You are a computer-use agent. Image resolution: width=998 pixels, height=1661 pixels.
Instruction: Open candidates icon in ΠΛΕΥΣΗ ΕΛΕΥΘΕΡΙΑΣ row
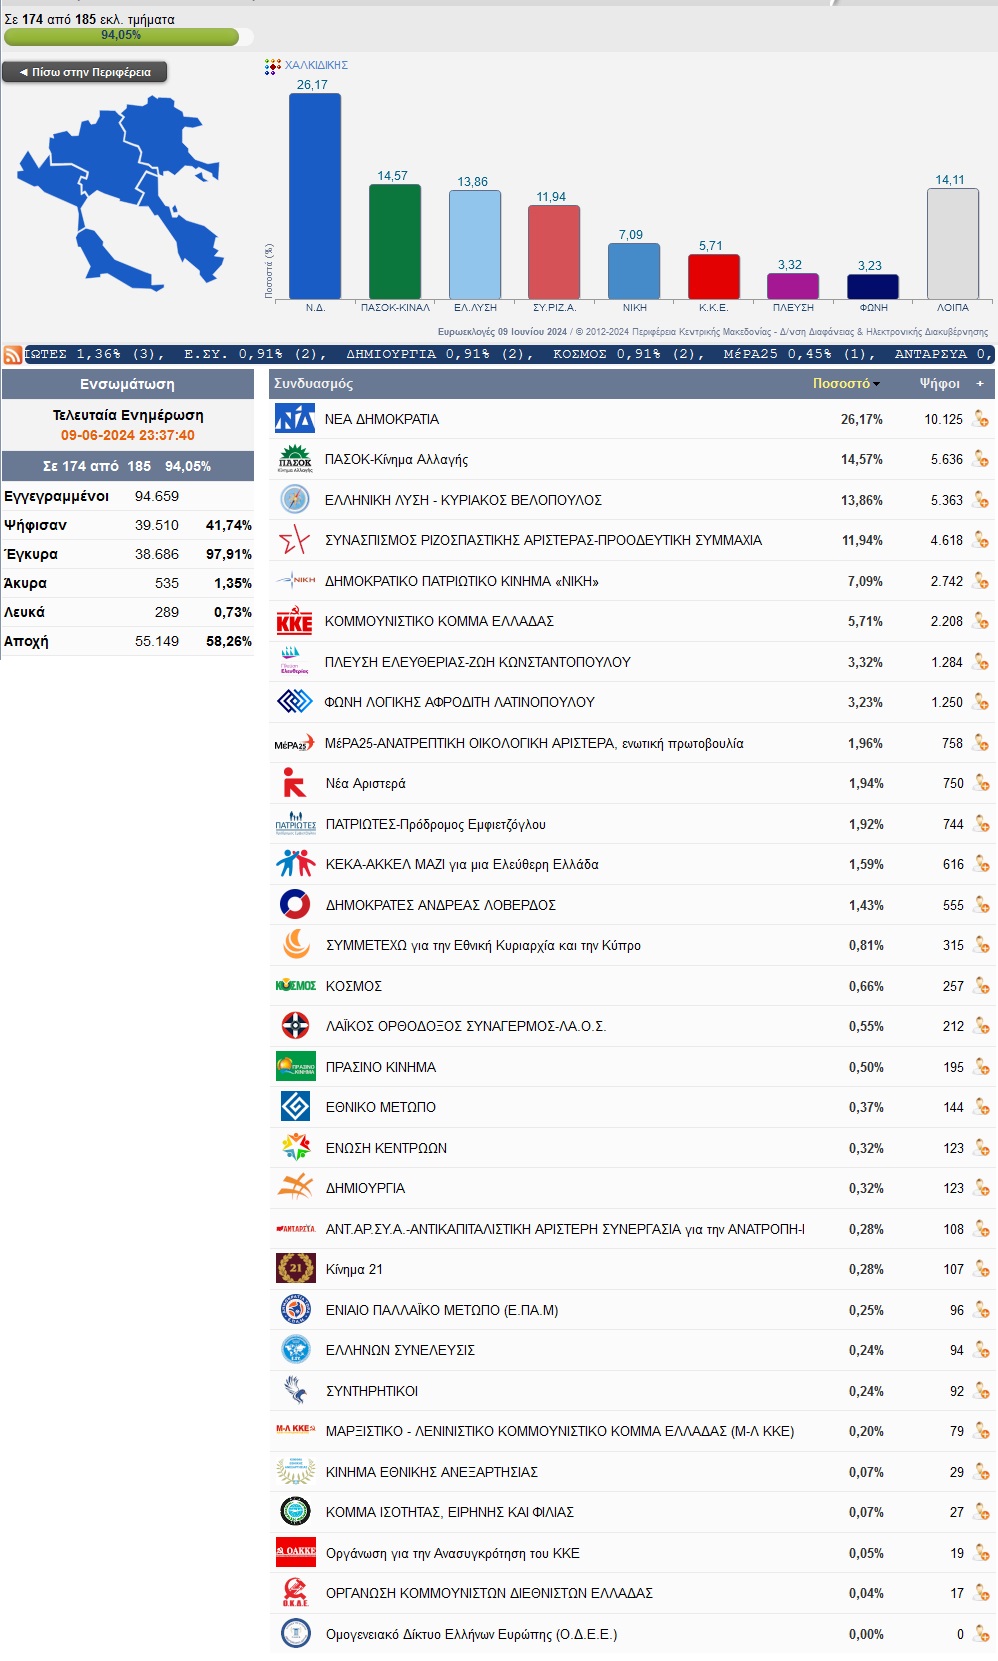[981, 662]
